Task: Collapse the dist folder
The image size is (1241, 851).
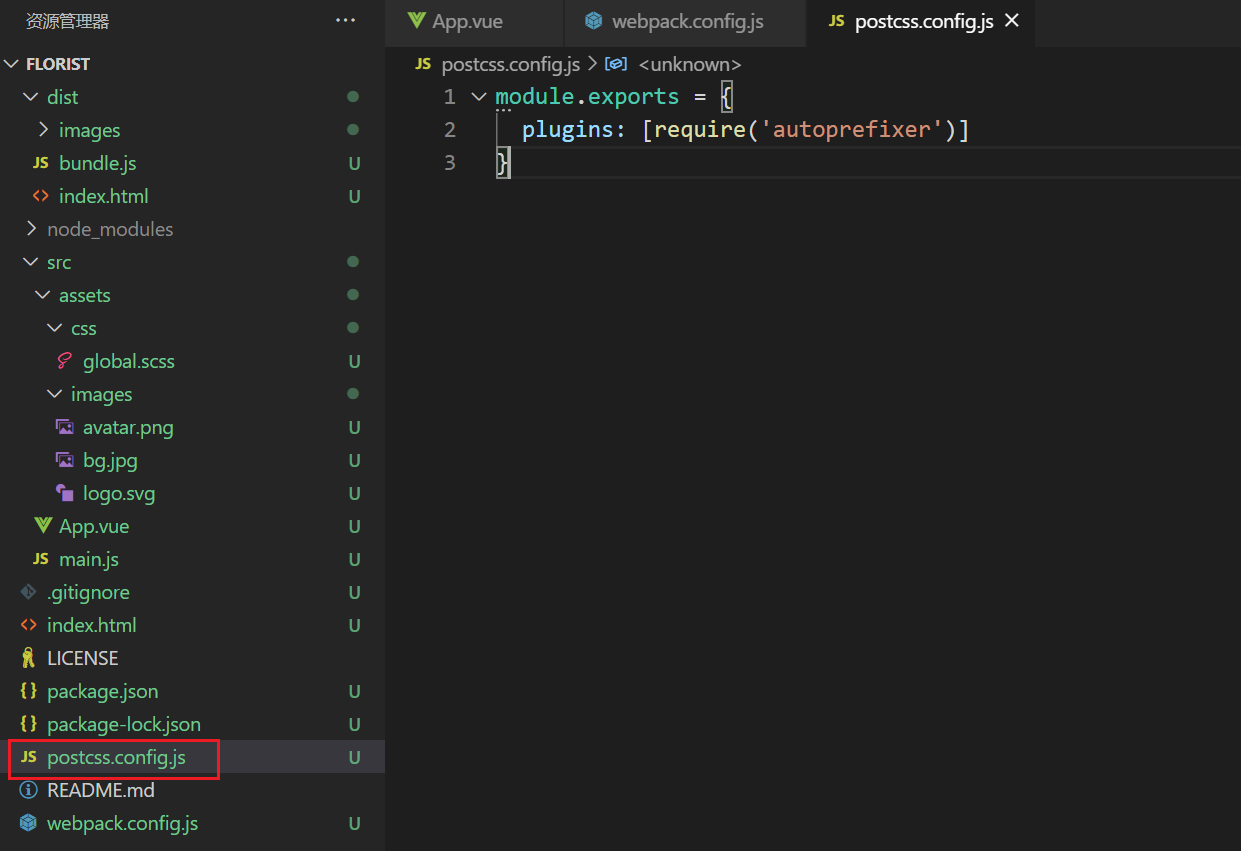Action: [x=31, y=97]
